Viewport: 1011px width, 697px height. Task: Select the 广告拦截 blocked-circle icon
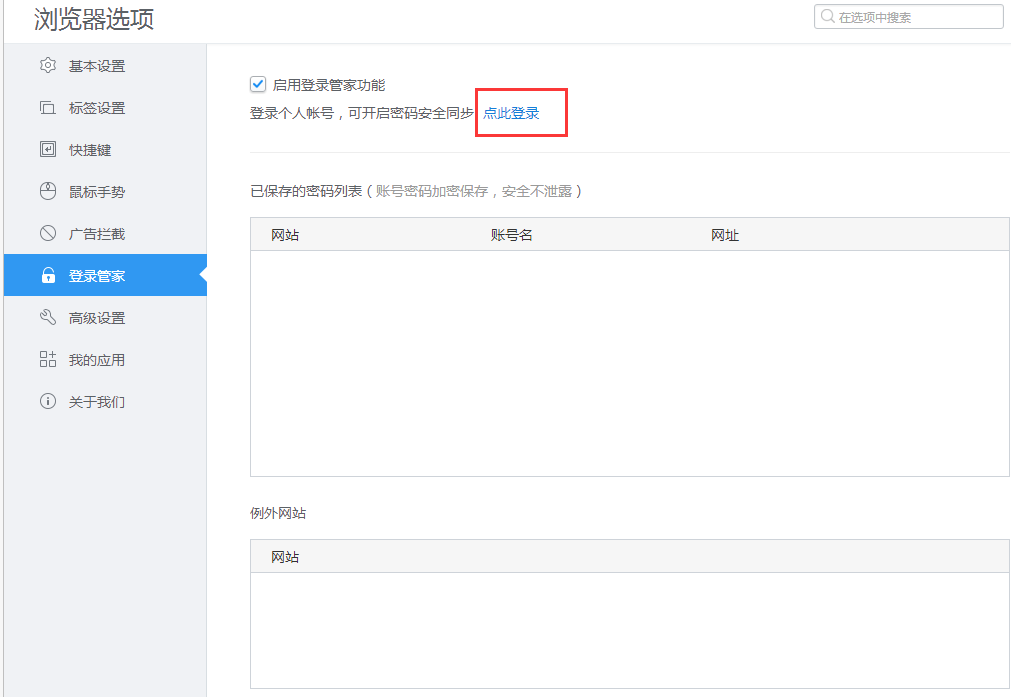click(47, 233)
